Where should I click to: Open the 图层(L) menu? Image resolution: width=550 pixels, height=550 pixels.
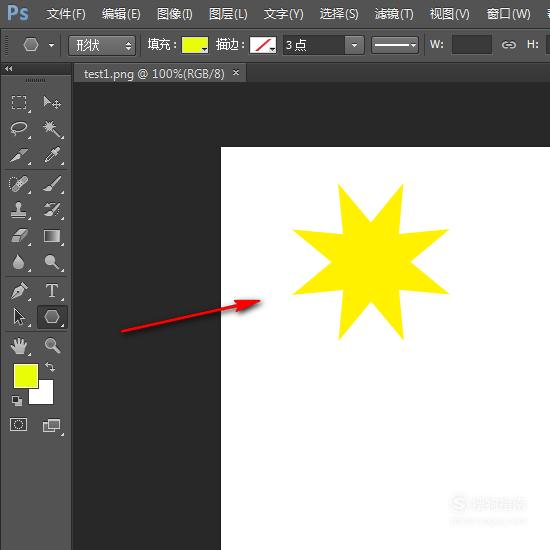(228, 14)
